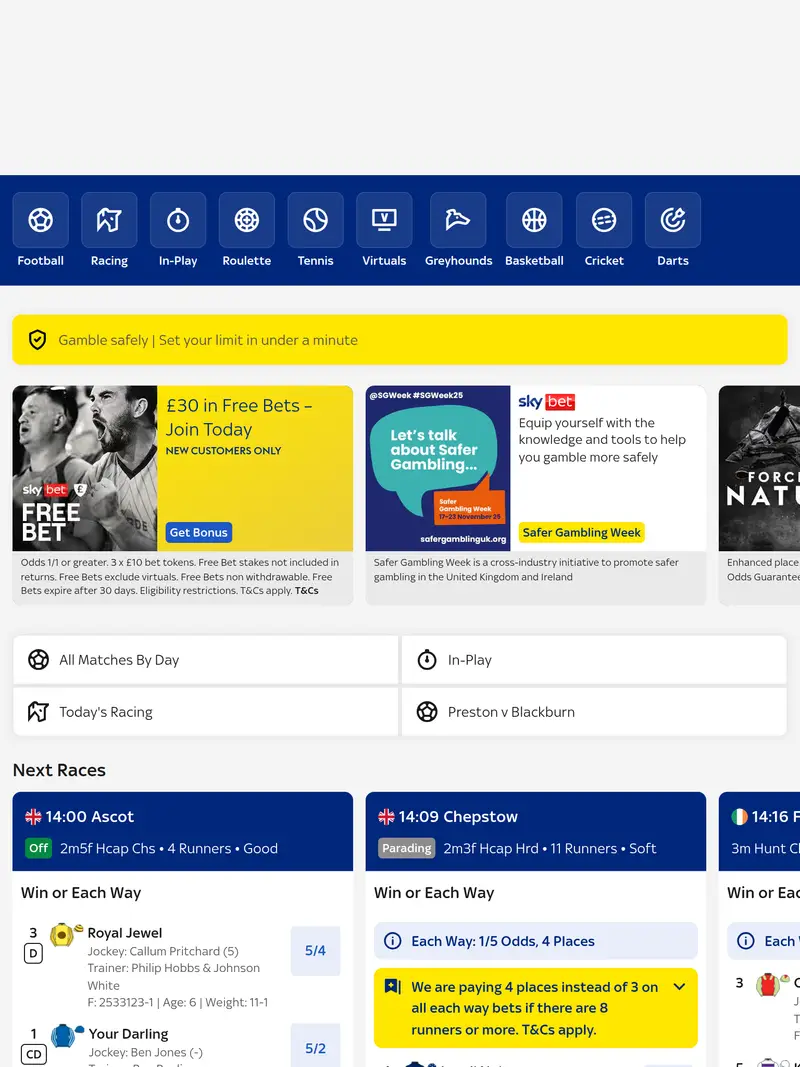This screenshot has height=1067, width=800.
Task: Expand the paying 4 places notice
Action: coord(679,986)
